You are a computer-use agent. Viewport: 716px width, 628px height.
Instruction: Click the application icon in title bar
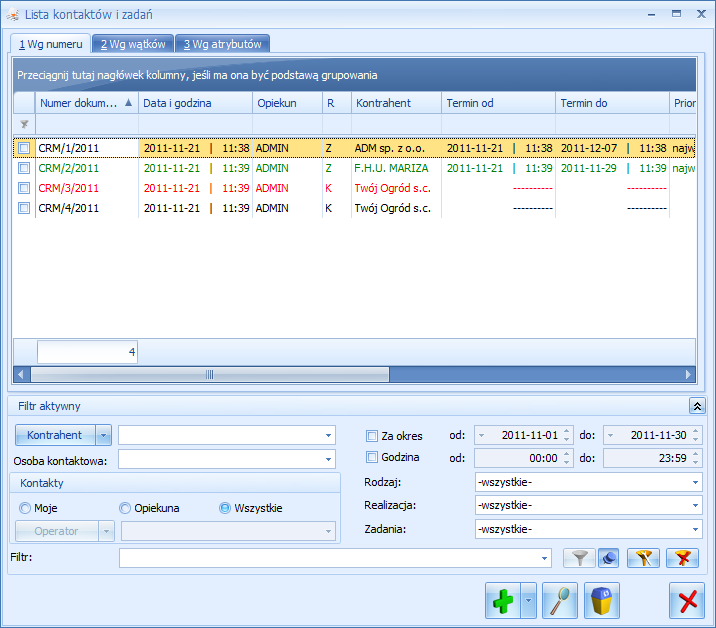(12, 15)
